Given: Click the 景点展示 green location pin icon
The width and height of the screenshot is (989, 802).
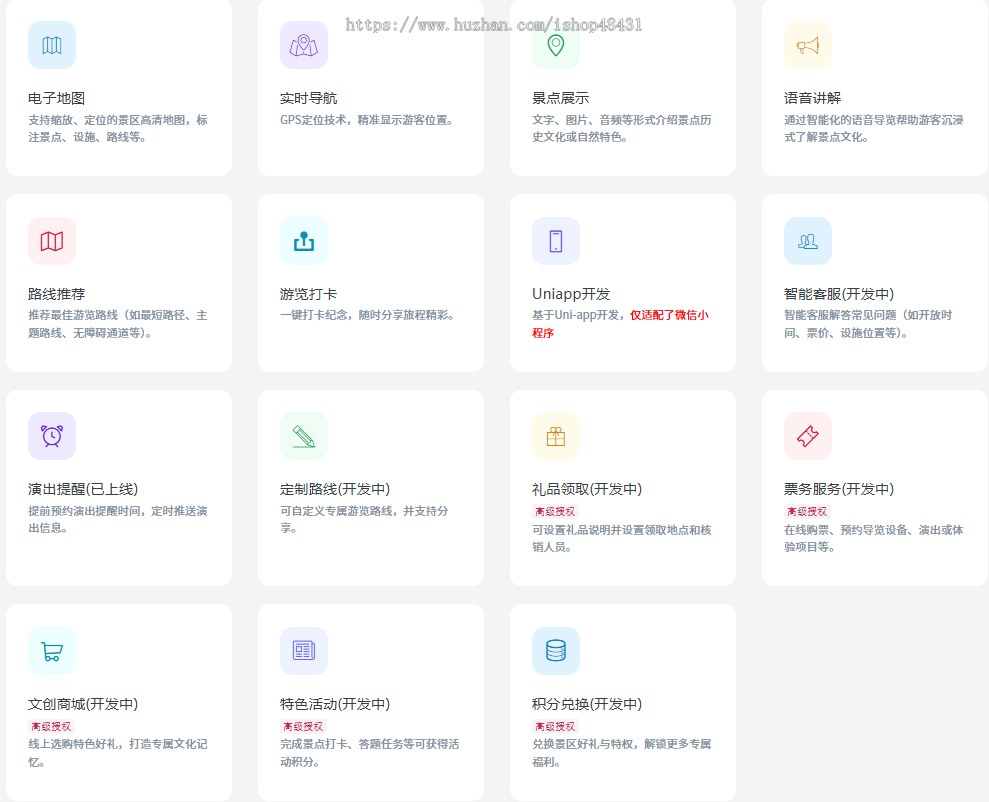Looking at the screenshot, I should [x=556, y=45].
